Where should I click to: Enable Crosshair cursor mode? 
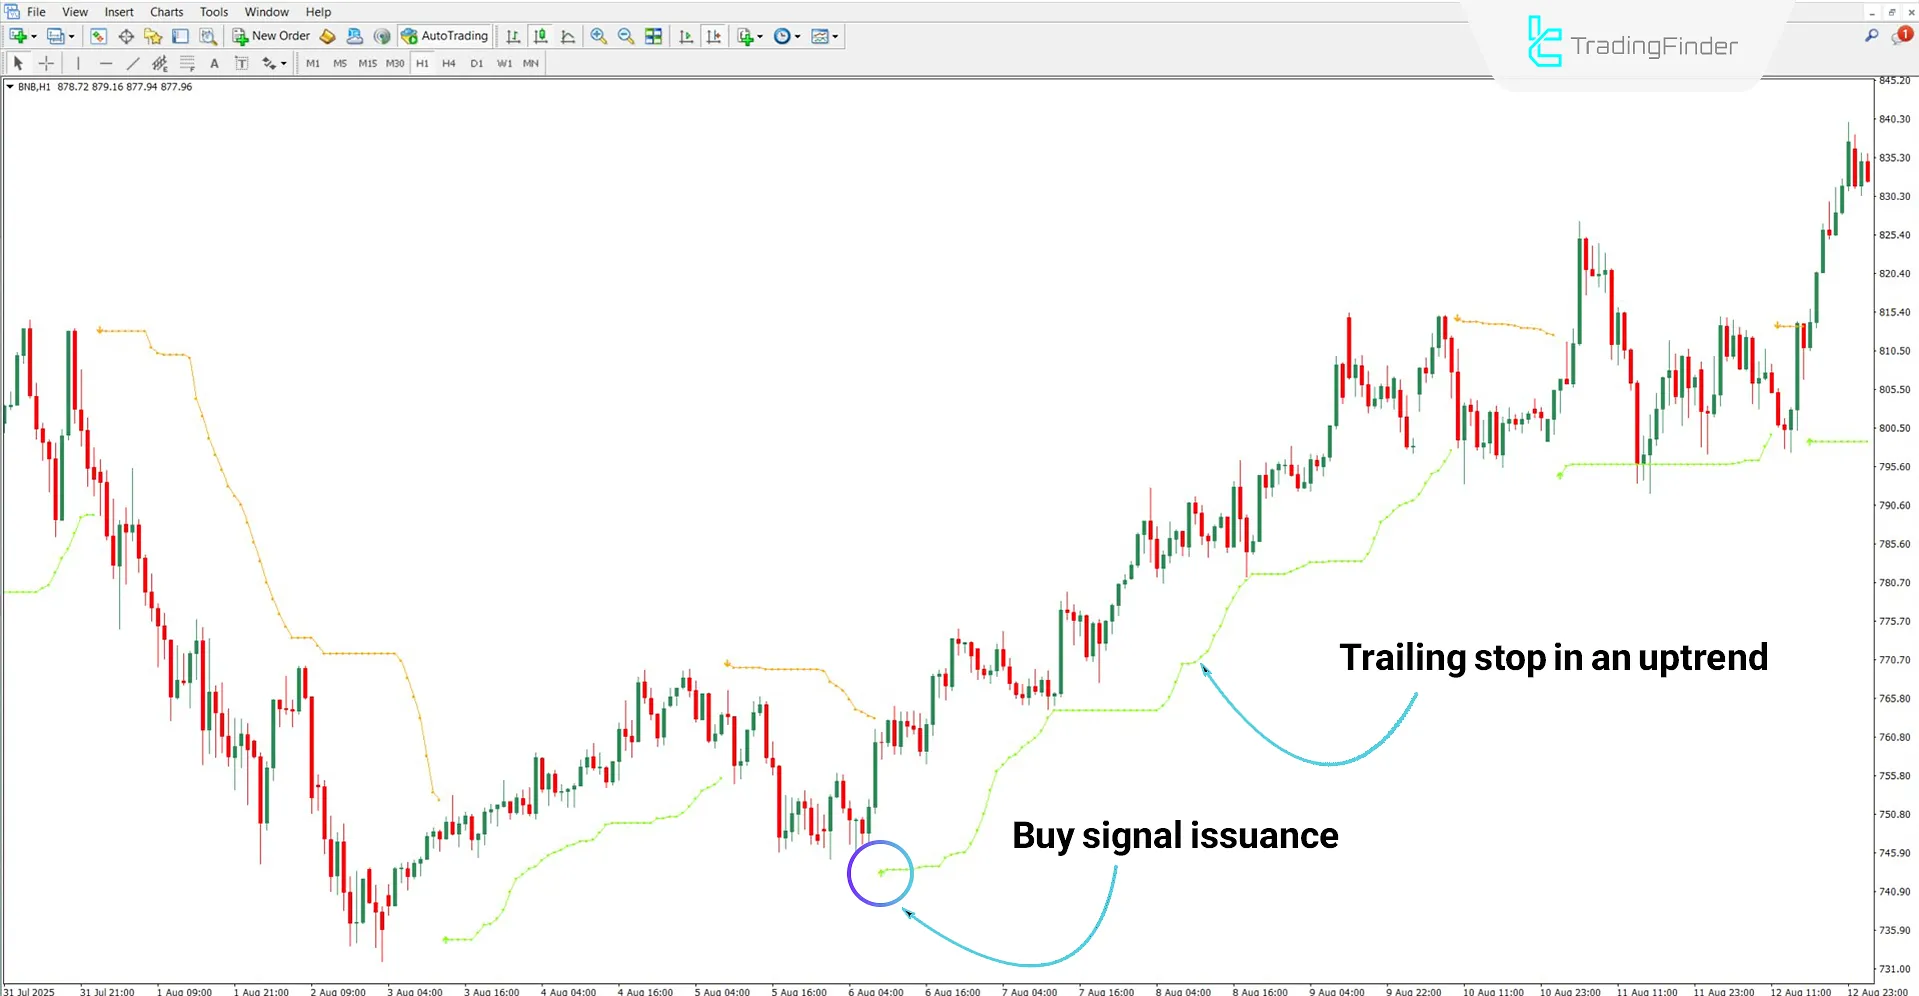(46, 63)
